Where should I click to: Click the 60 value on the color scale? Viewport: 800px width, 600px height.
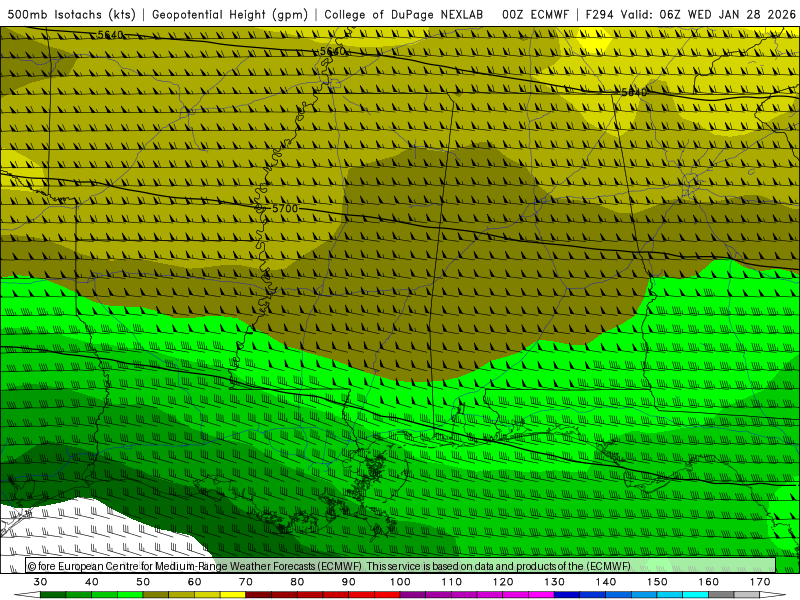click(x=194, y=582)
